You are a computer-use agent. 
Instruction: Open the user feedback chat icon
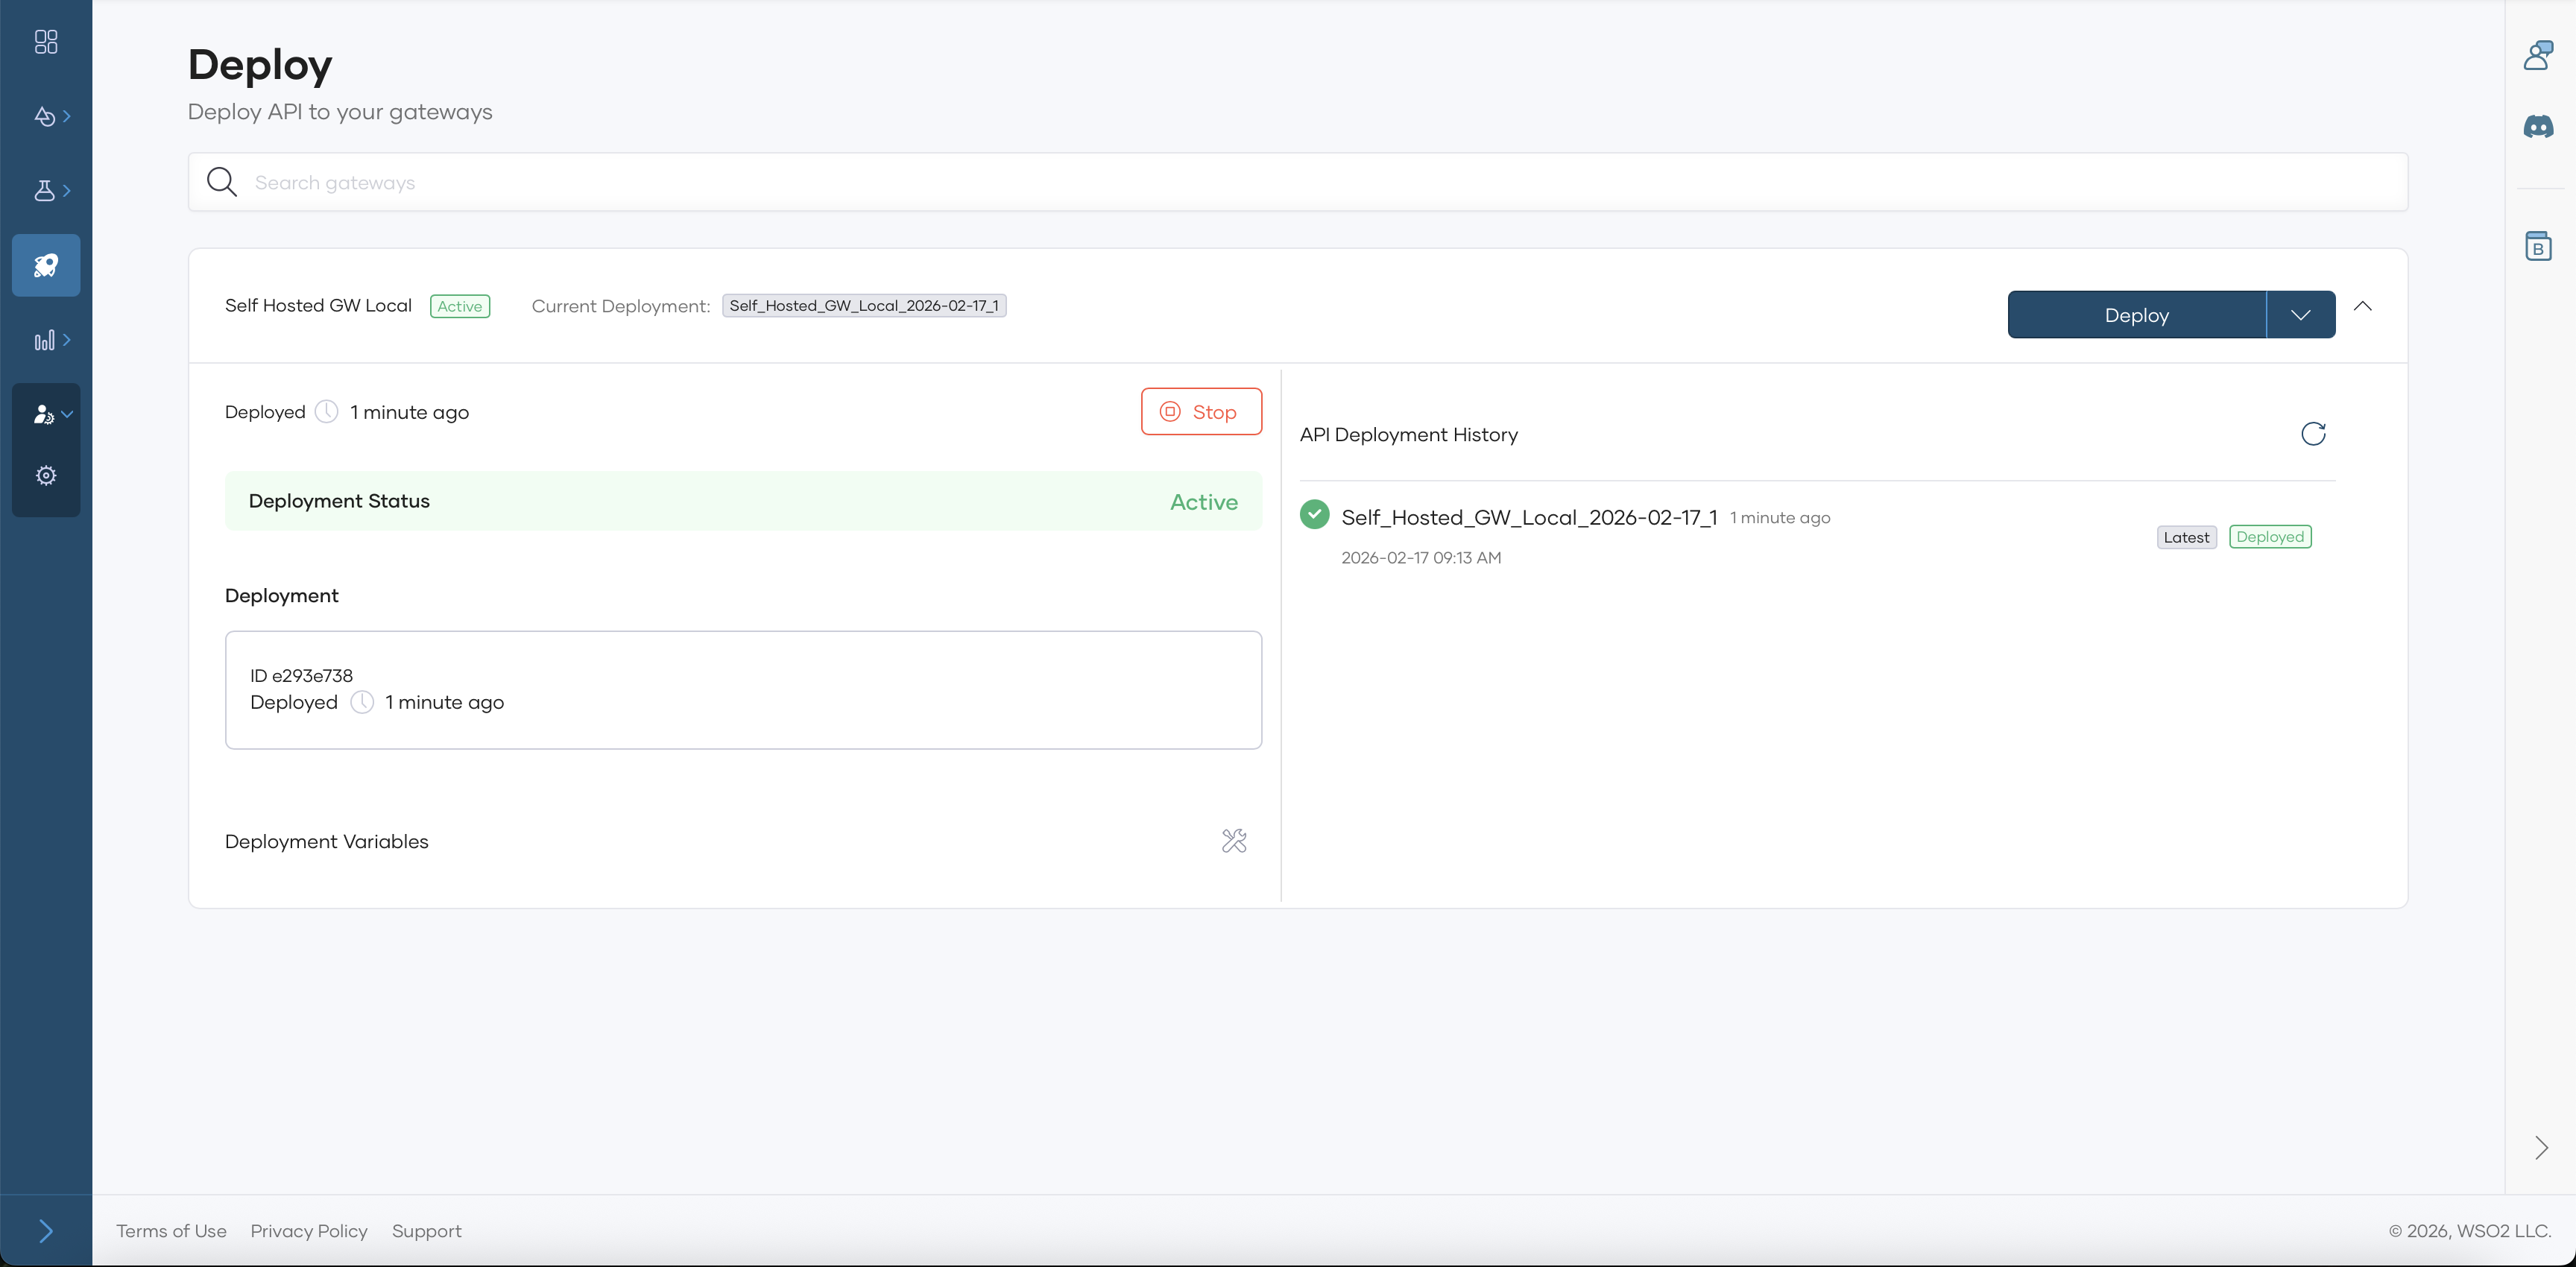(x=2538, y=55)
